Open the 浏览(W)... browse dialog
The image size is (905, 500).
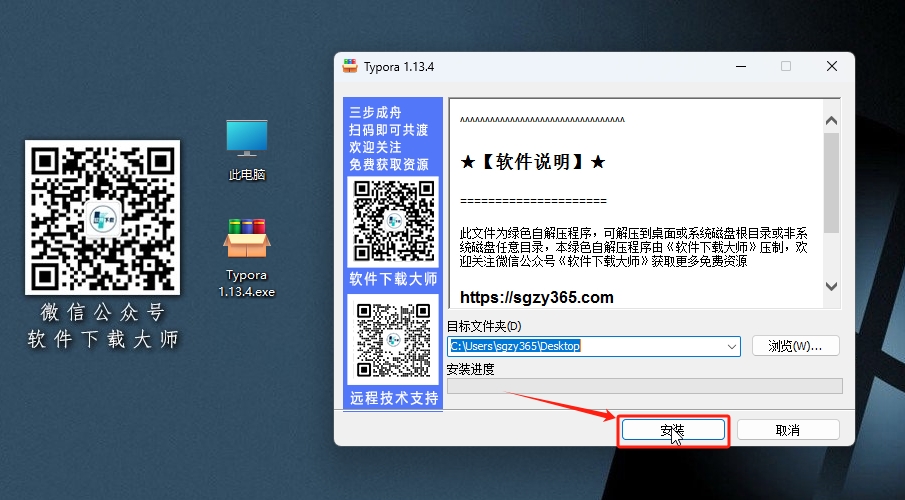[795, 346]
